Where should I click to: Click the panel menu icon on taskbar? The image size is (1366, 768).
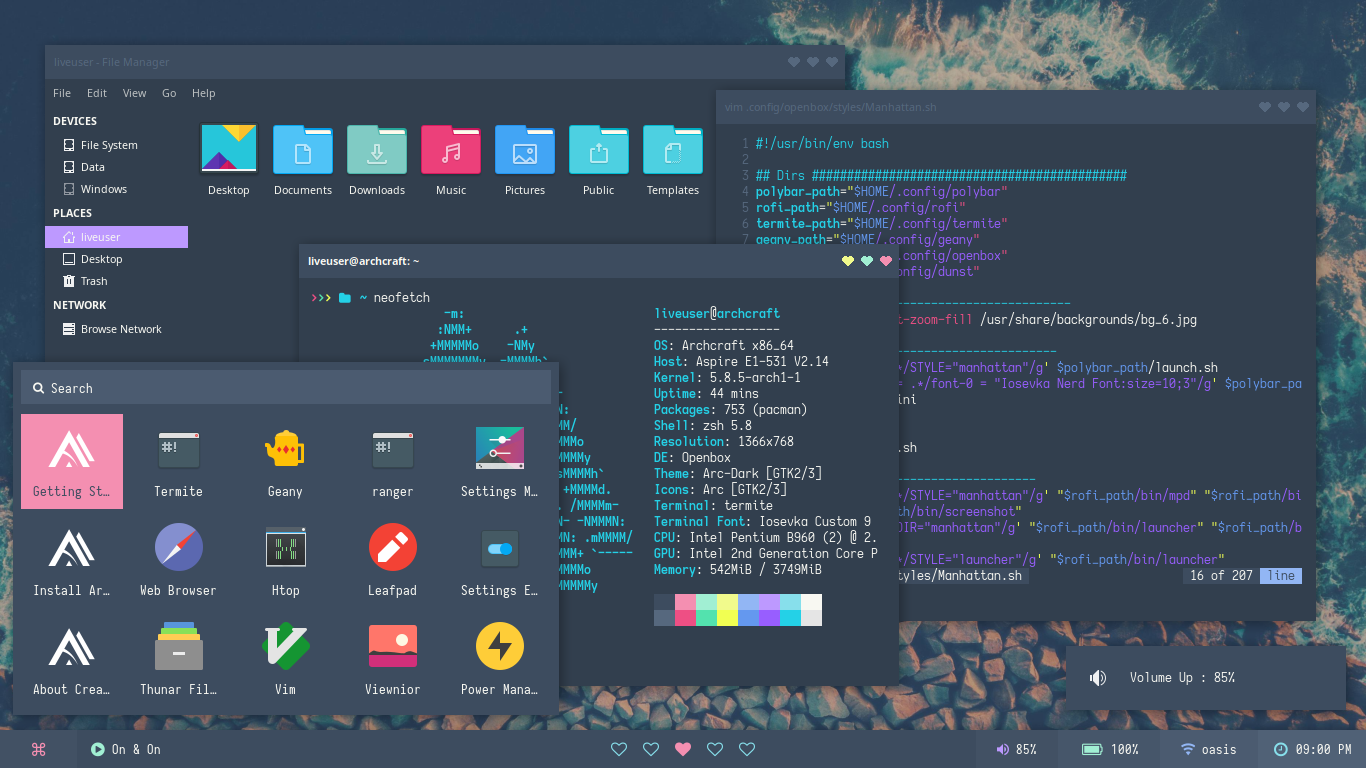click(39, 749)
